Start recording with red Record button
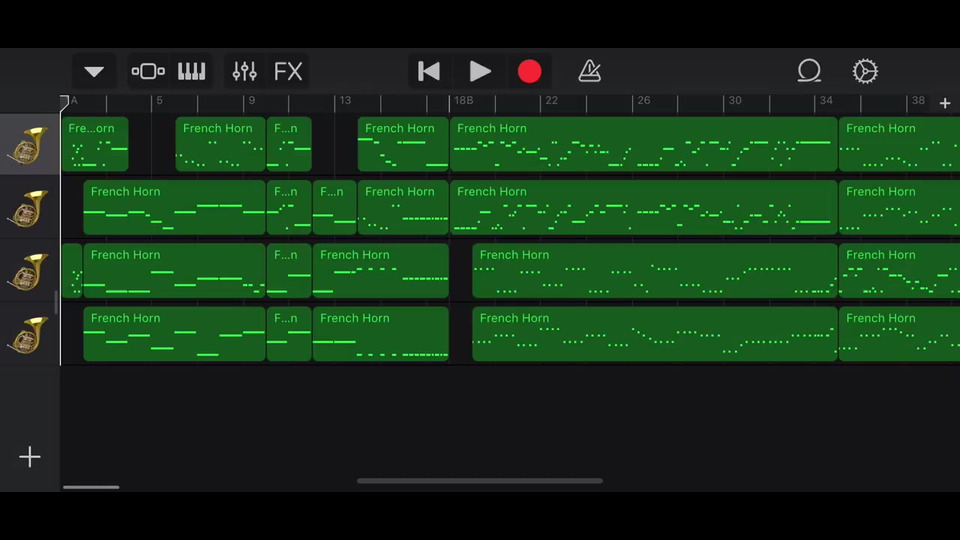This screenshot has height=540, width=960. pyautogui.click(x=530, y=72)
